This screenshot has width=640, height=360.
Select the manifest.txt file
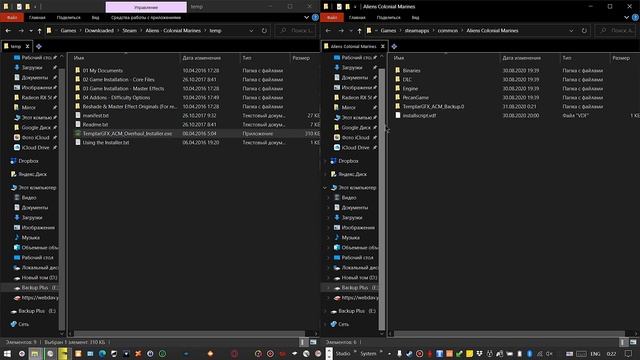(x=96, y=116)
